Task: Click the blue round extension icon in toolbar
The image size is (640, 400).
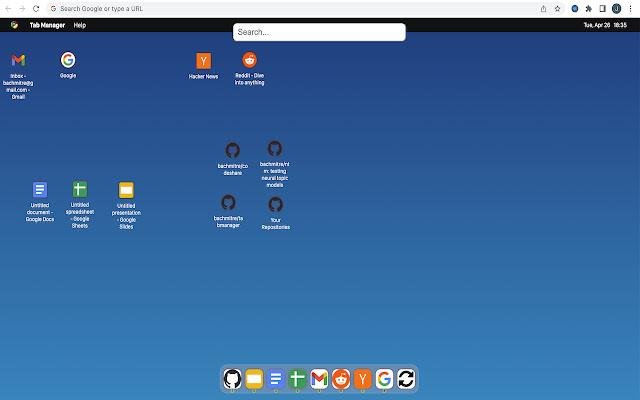Action: [x=575, y=9]
